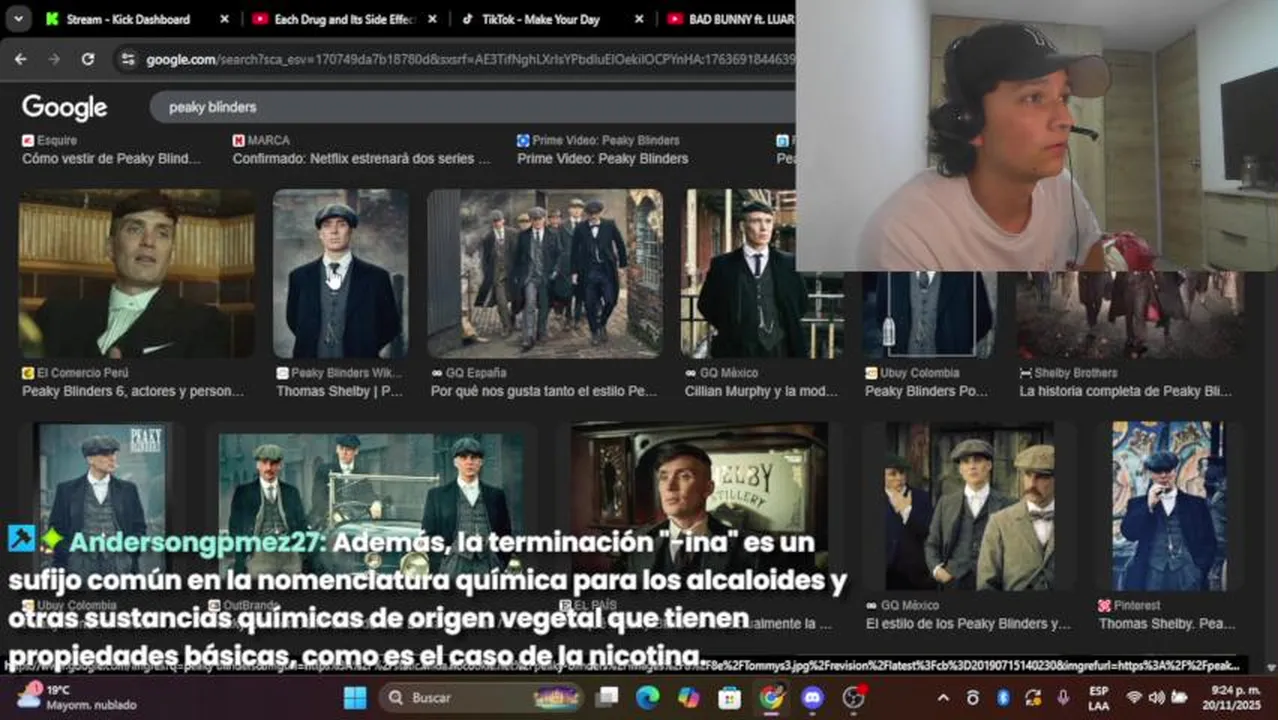The height and width of the screenshot is (720, 1278).
Task: Open the OBS Studio taskbar icon
Action: (x=853, y=697)
